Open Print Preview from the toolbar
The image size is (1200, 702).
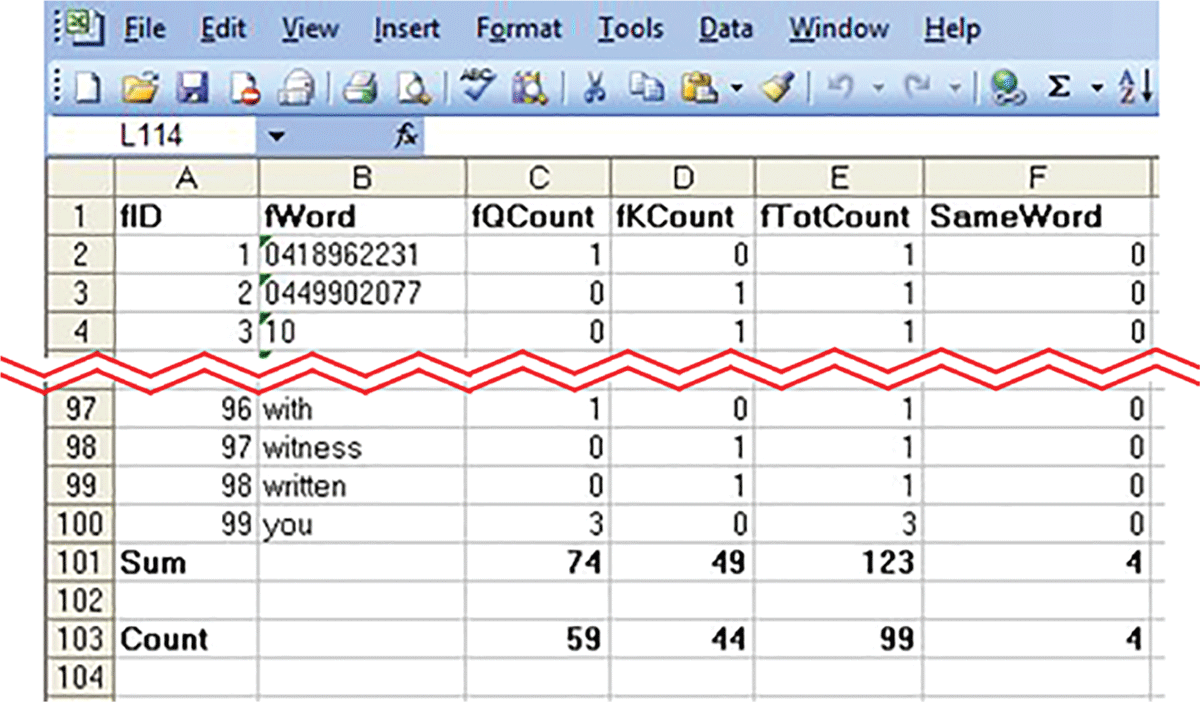coord(412,89)
